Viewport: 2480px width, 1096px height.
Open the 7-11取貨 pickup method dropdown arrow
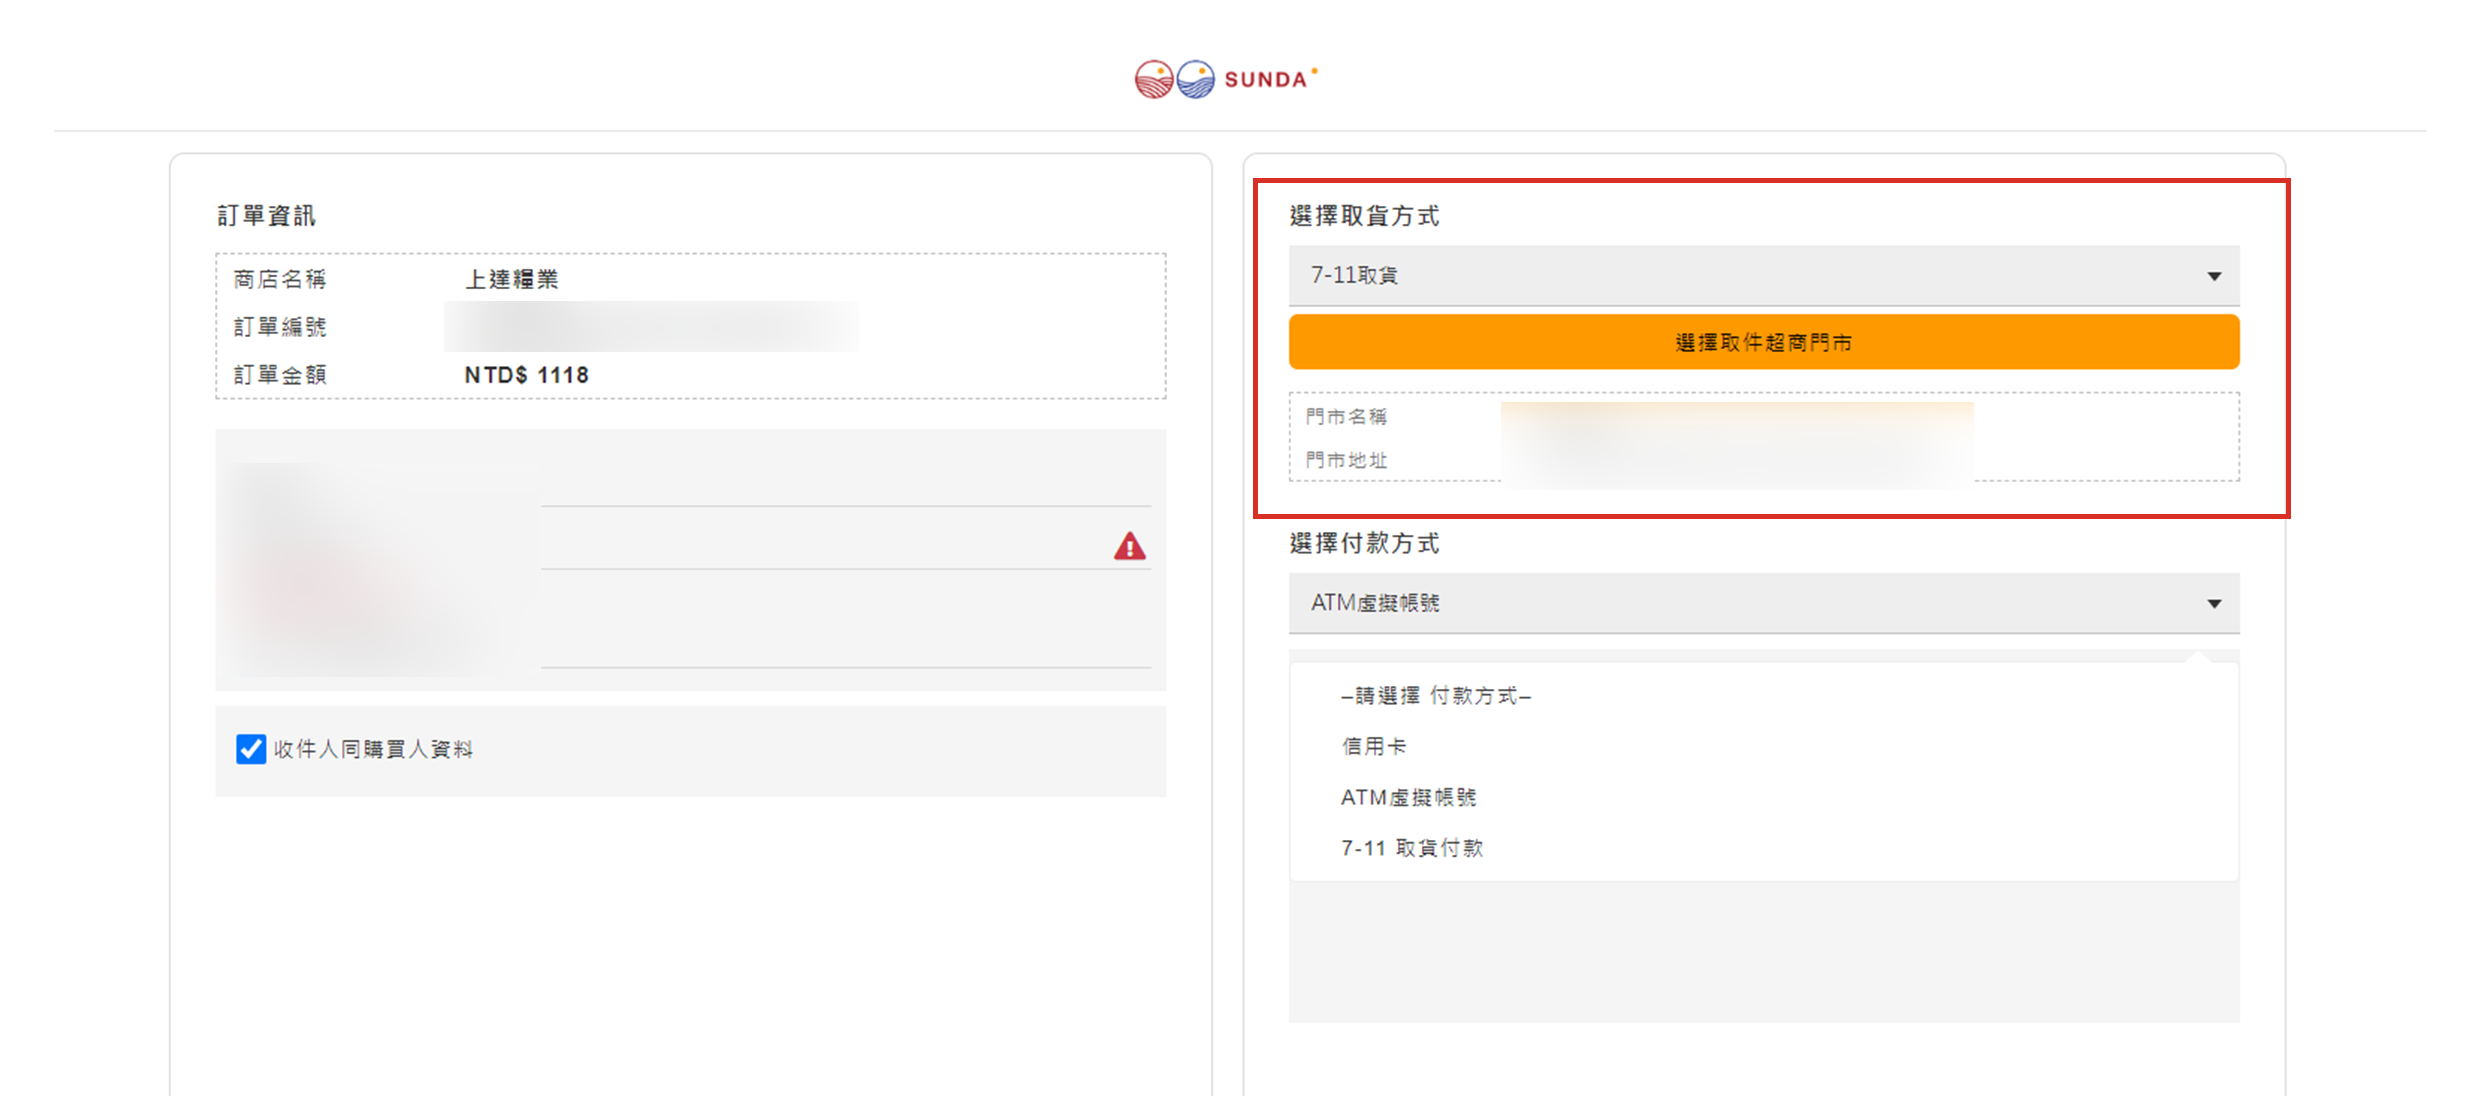[2214, 276]
